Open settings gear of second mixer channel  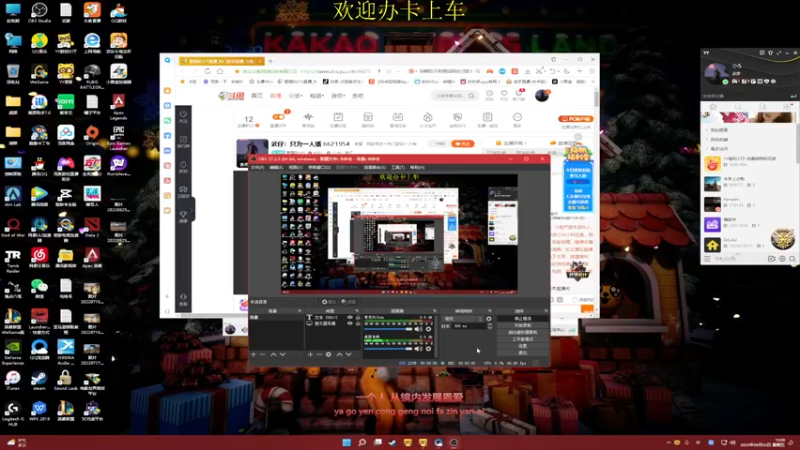point(428,349)
